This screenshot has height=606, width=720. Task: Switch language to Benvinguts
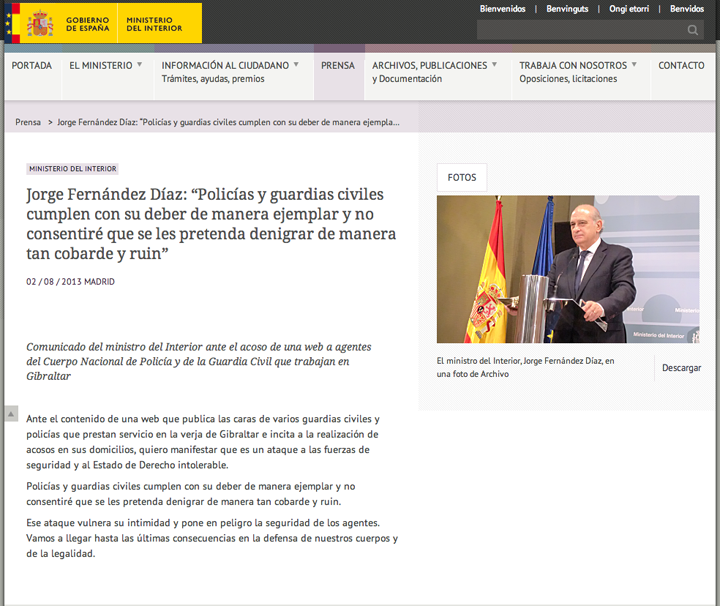pos(567,9)
